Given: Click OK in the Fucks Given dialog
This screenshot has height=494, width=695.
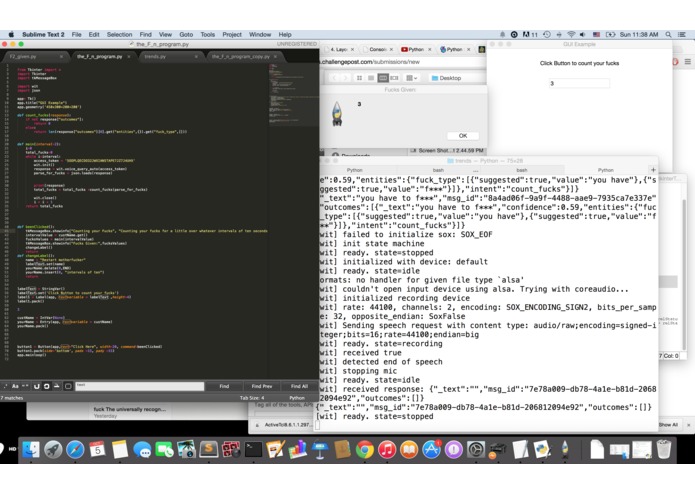Looking at the screenshot, I should click(x=463, y=136).
